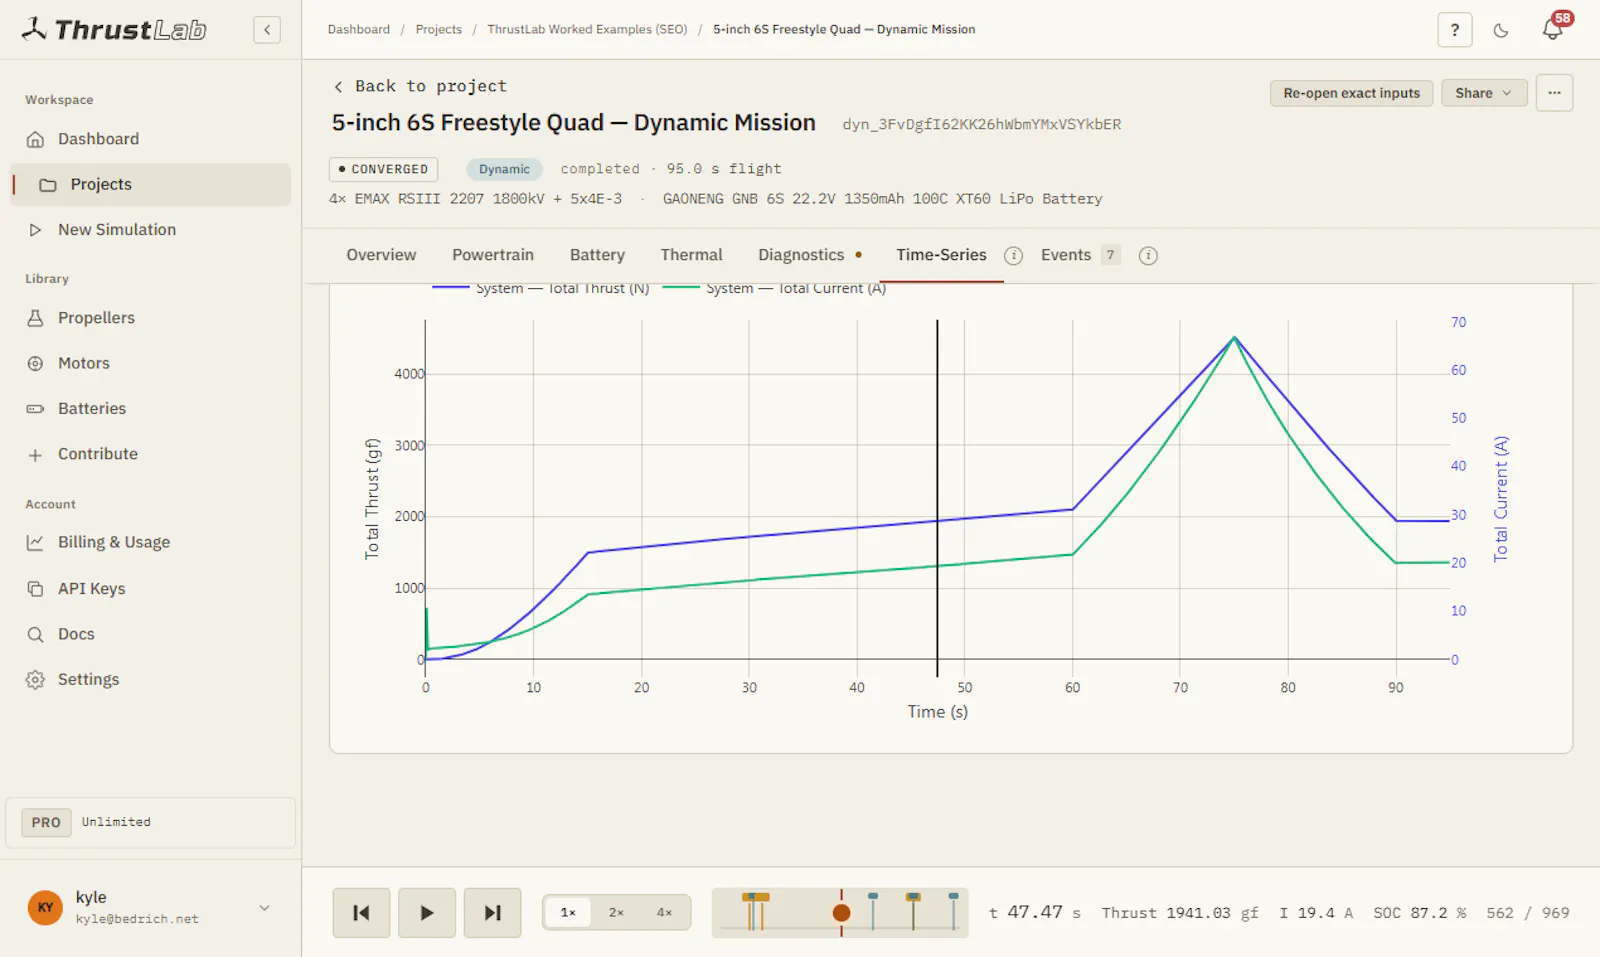Viewport: 1600px width, 957px height.
Task: Click the PRO plan badge
Action: tap(46, 823)
